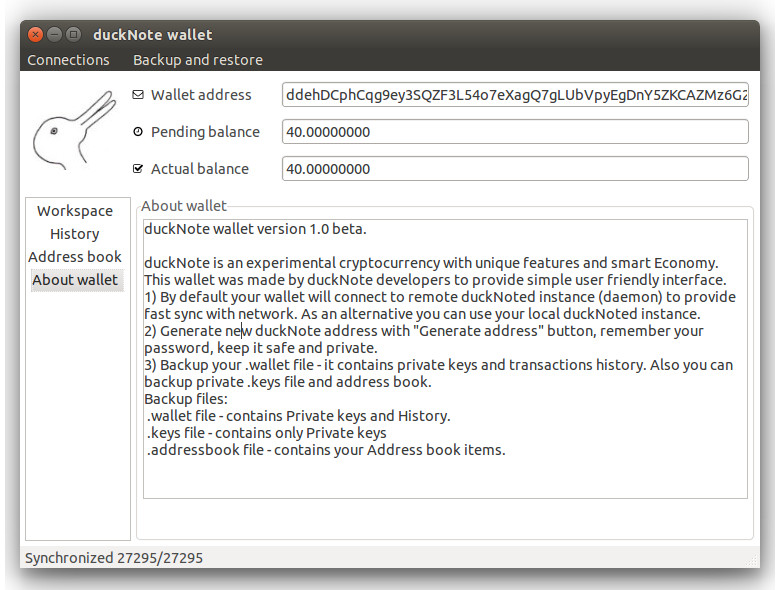Open the History section

click(75, 234)
